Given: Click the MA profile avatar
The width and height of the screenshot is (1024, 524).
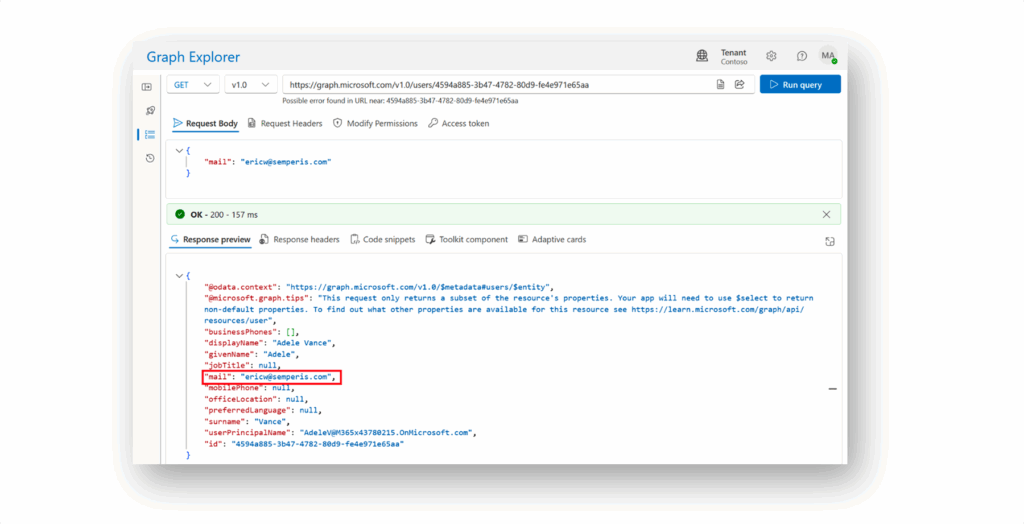Looking at the screenshot, I should pos(828,56).
